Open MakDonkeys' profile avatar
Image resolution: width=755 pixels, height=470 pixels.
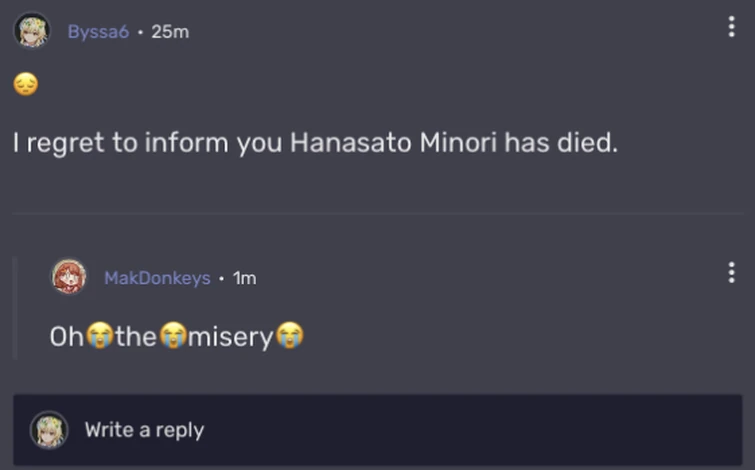[69, 277]
